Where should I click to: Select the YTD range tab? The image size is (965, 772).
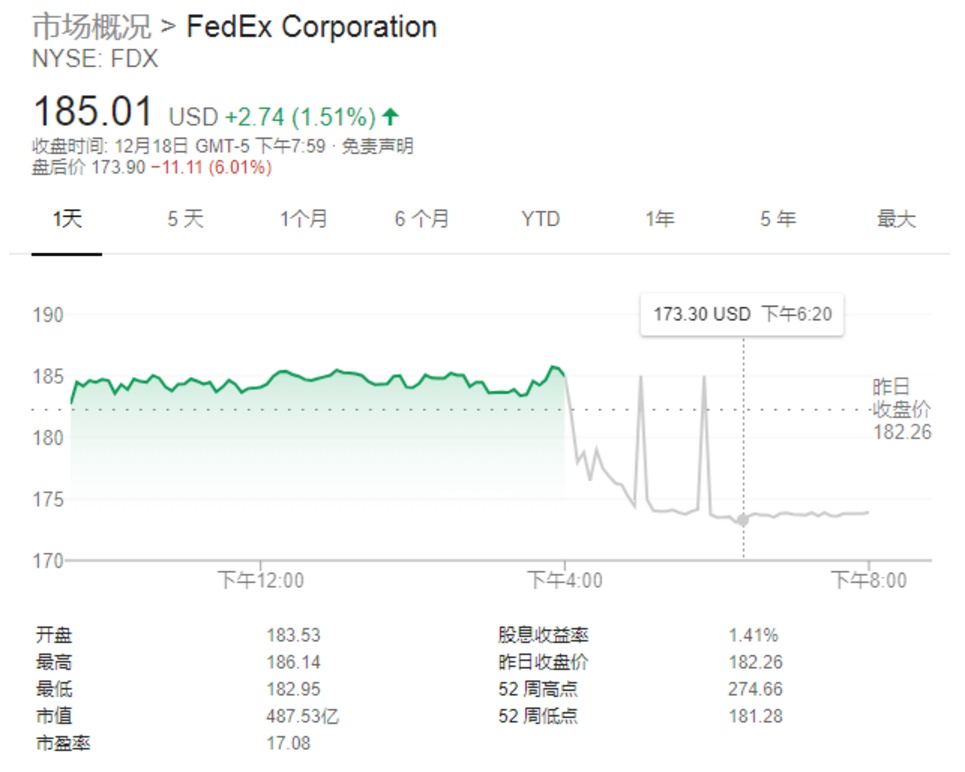tap(540, 219)
